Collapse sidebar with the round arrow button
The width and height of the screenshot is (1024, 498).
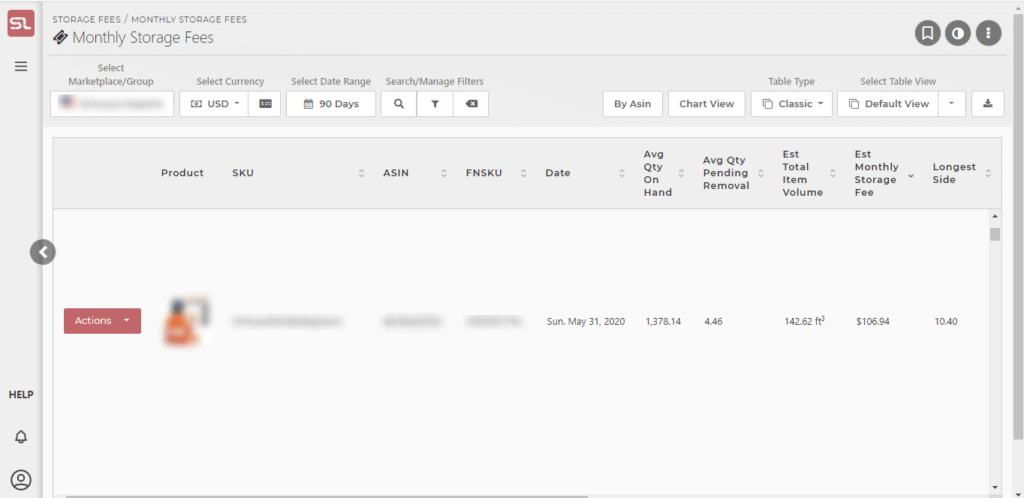click(42, 252)
